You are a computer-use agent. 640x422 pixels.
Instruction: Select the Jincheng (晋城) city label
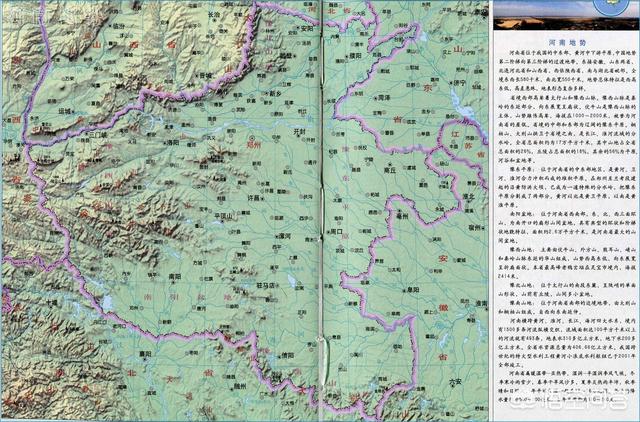[206, 75]
